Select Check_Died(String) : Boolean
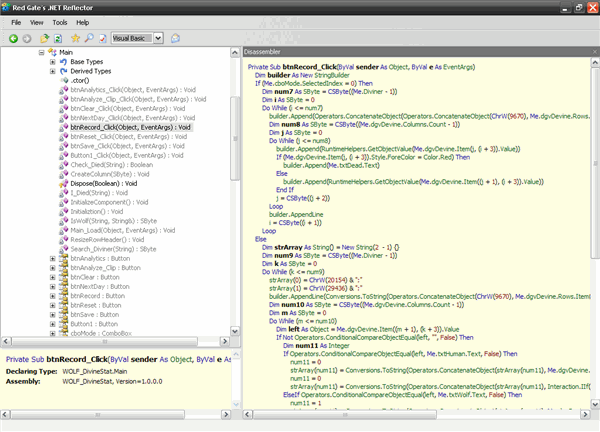 tap(112, 165)
